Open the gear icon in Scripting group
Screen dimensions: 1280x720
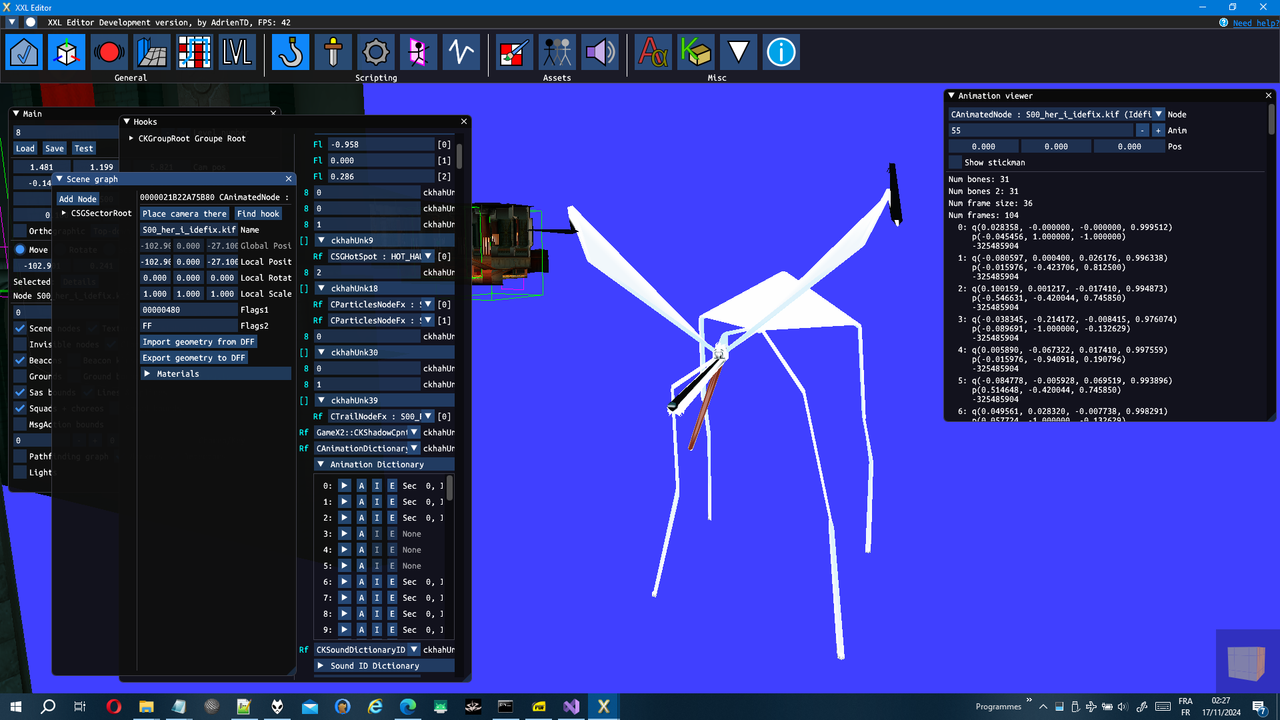coord(376,52)
